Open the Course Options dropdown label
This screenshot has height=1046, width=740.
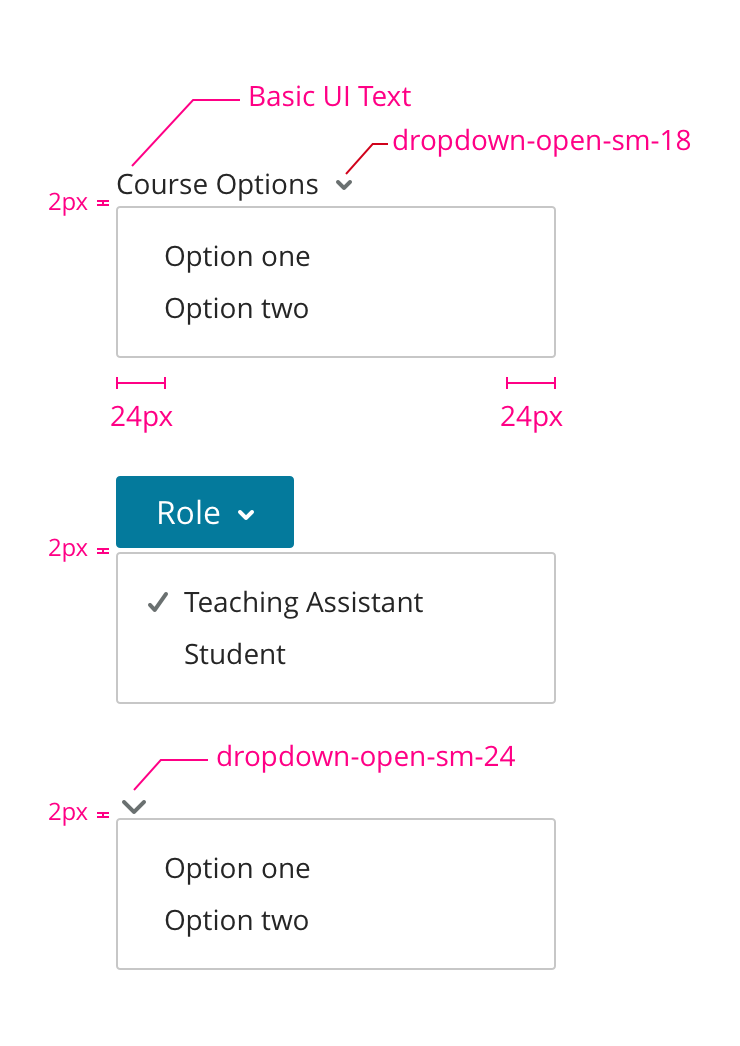pos(217,185)
